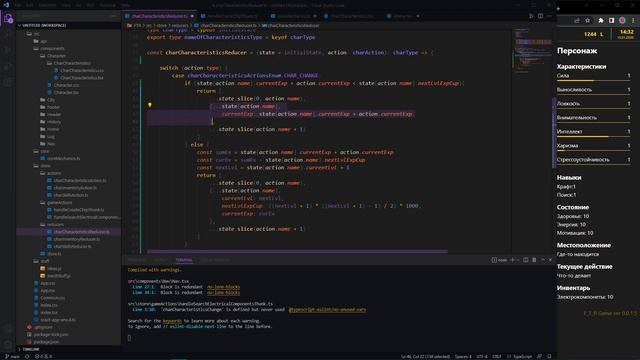Viewport: 640px width, 360px height.
Task: Click charCharacteristicsReducer breadcrumb symbol
Action: click(x=291, y=25)
